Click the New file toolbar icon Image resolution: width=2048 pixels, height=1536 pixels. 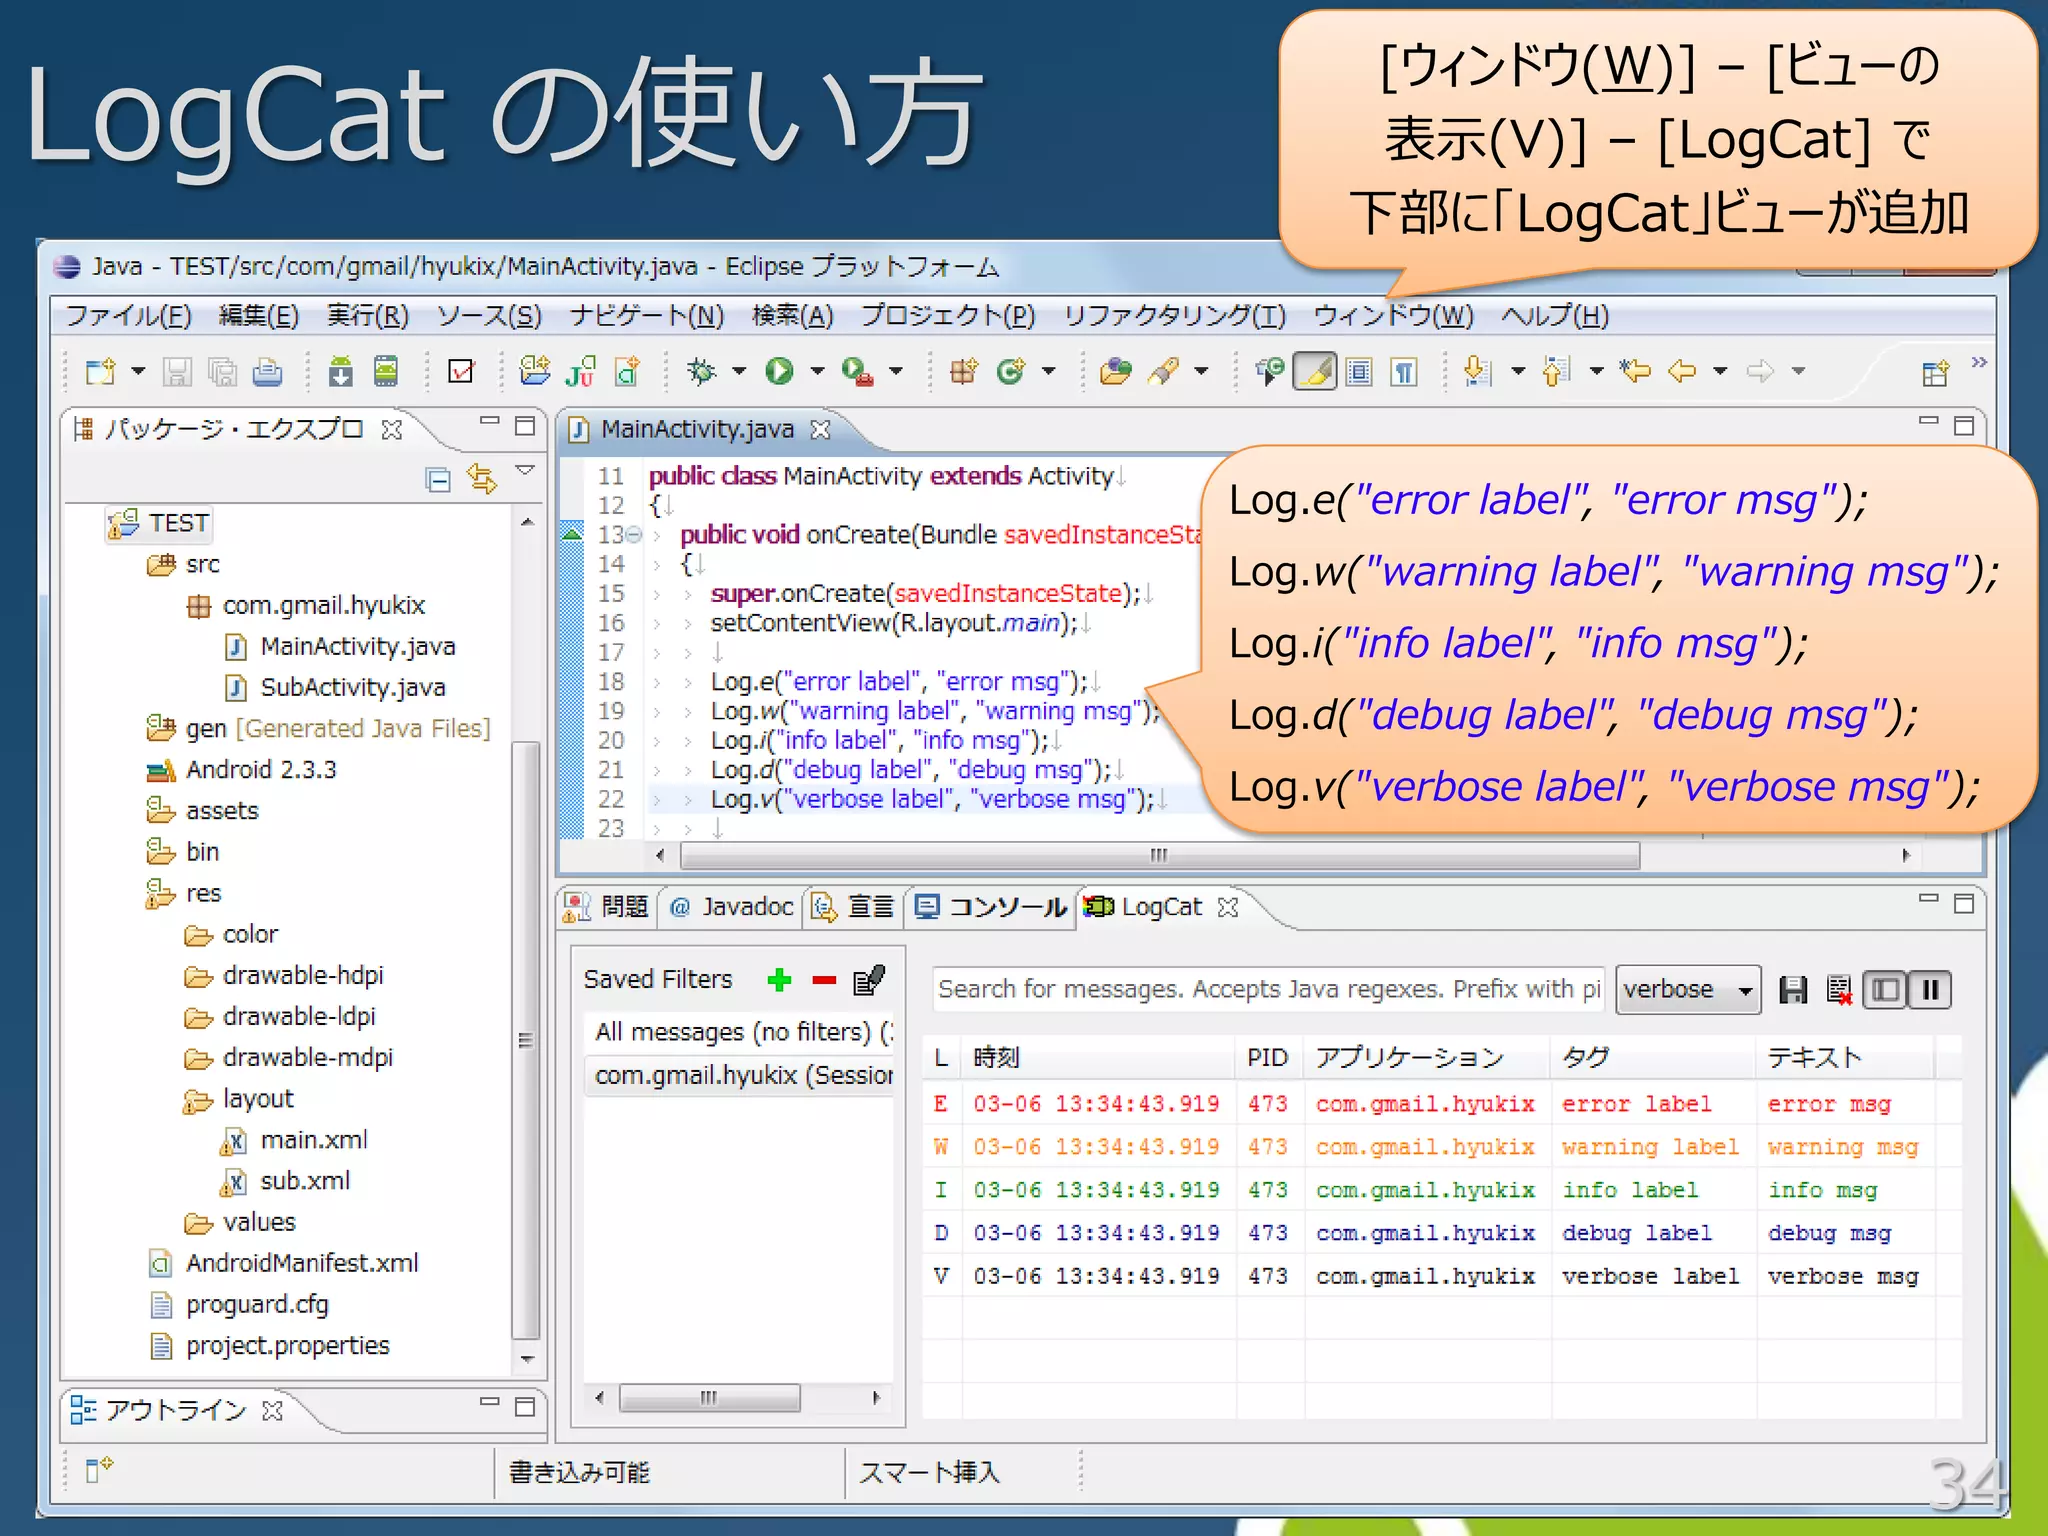coord(100,372)
